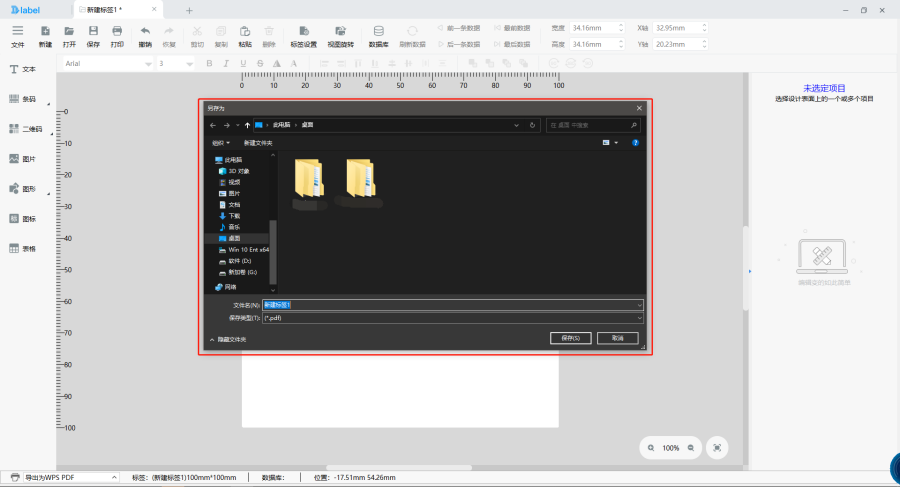Add a new tab with the plus button
Image resolution: width=900 pixels, height=487 pixels.
pyautogui.click(x=189, y=10)
